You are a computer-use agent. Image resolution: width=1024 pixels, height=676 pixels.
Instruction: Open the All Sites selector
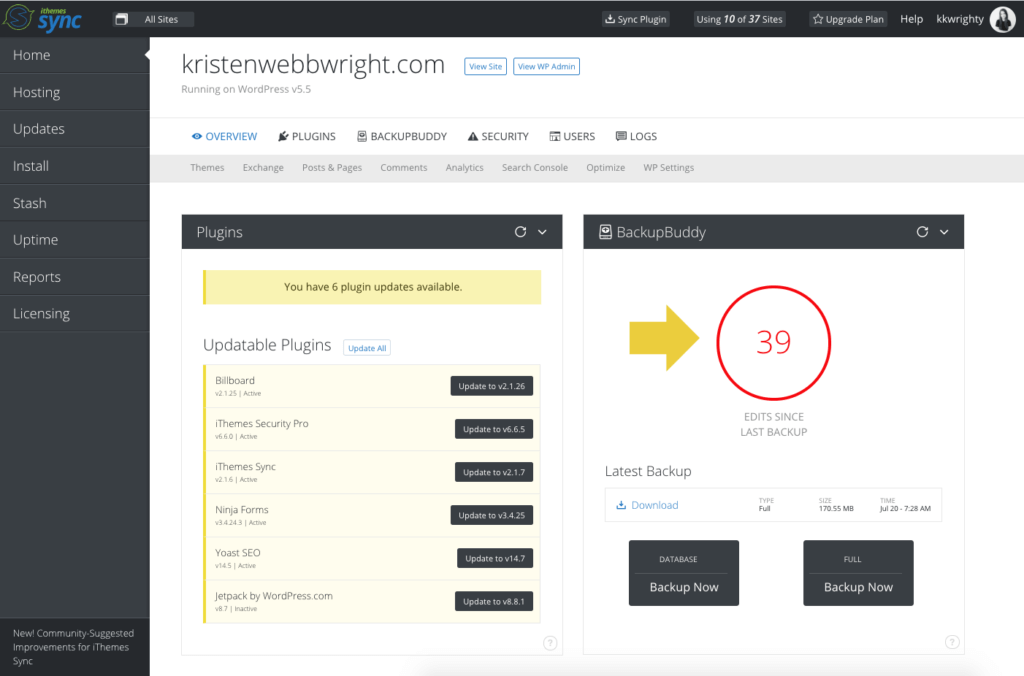[x=155, y=20]
